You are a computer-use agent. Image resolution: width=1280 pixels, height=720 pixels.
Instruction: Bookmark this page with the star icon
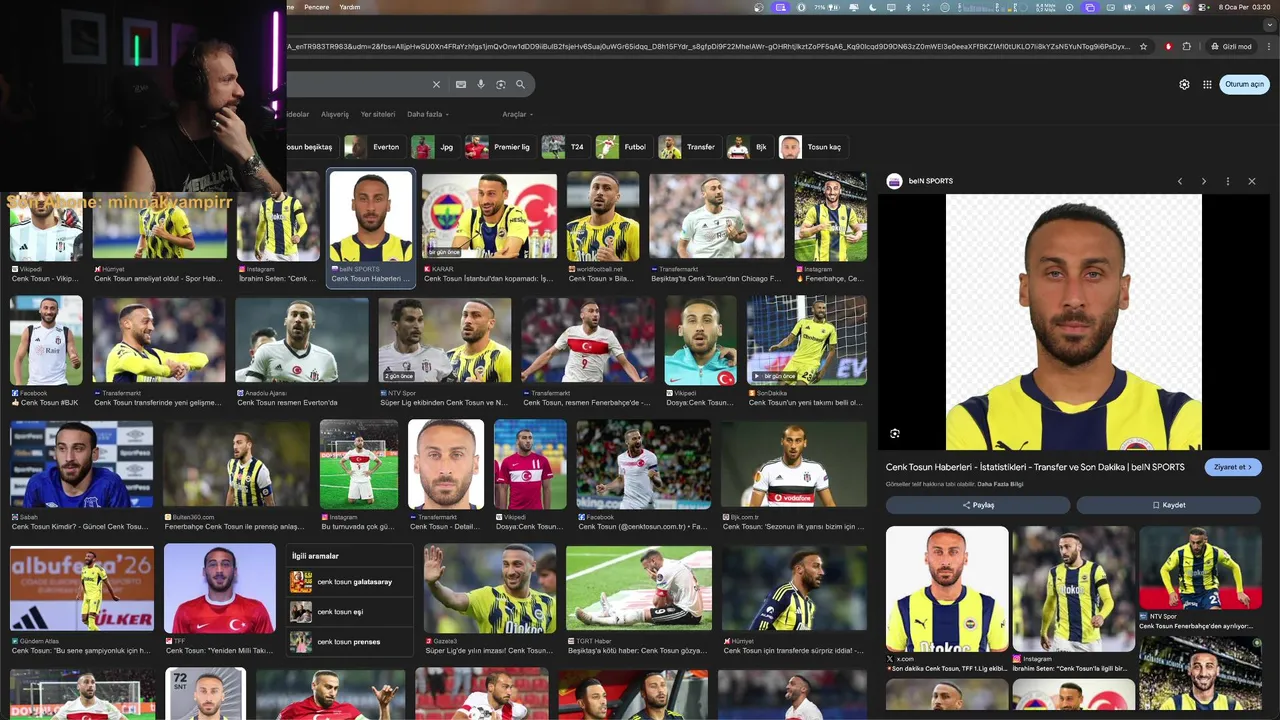[x=1143, y=46]
